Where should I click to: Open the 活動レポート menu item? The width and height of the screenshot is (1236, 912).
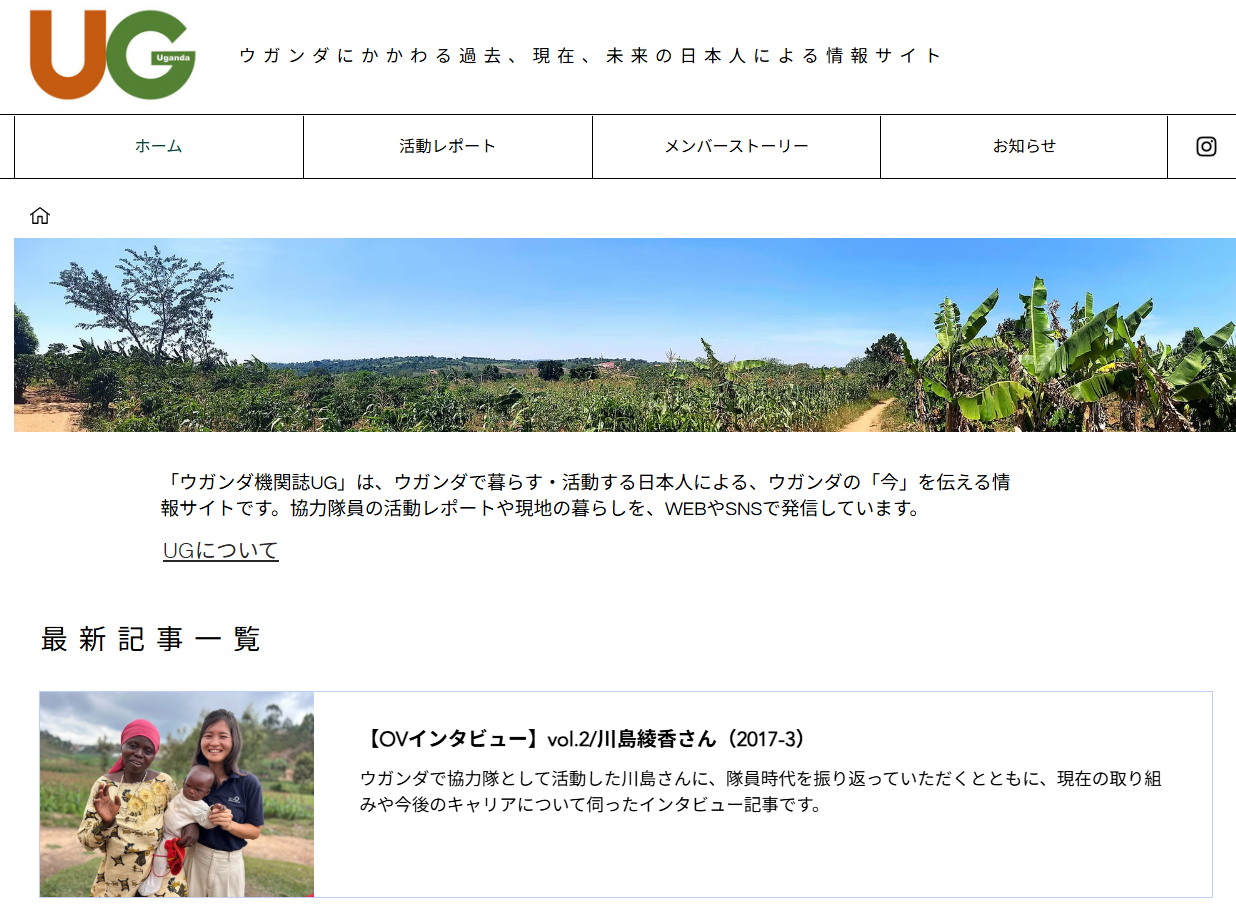coord(447,146)
